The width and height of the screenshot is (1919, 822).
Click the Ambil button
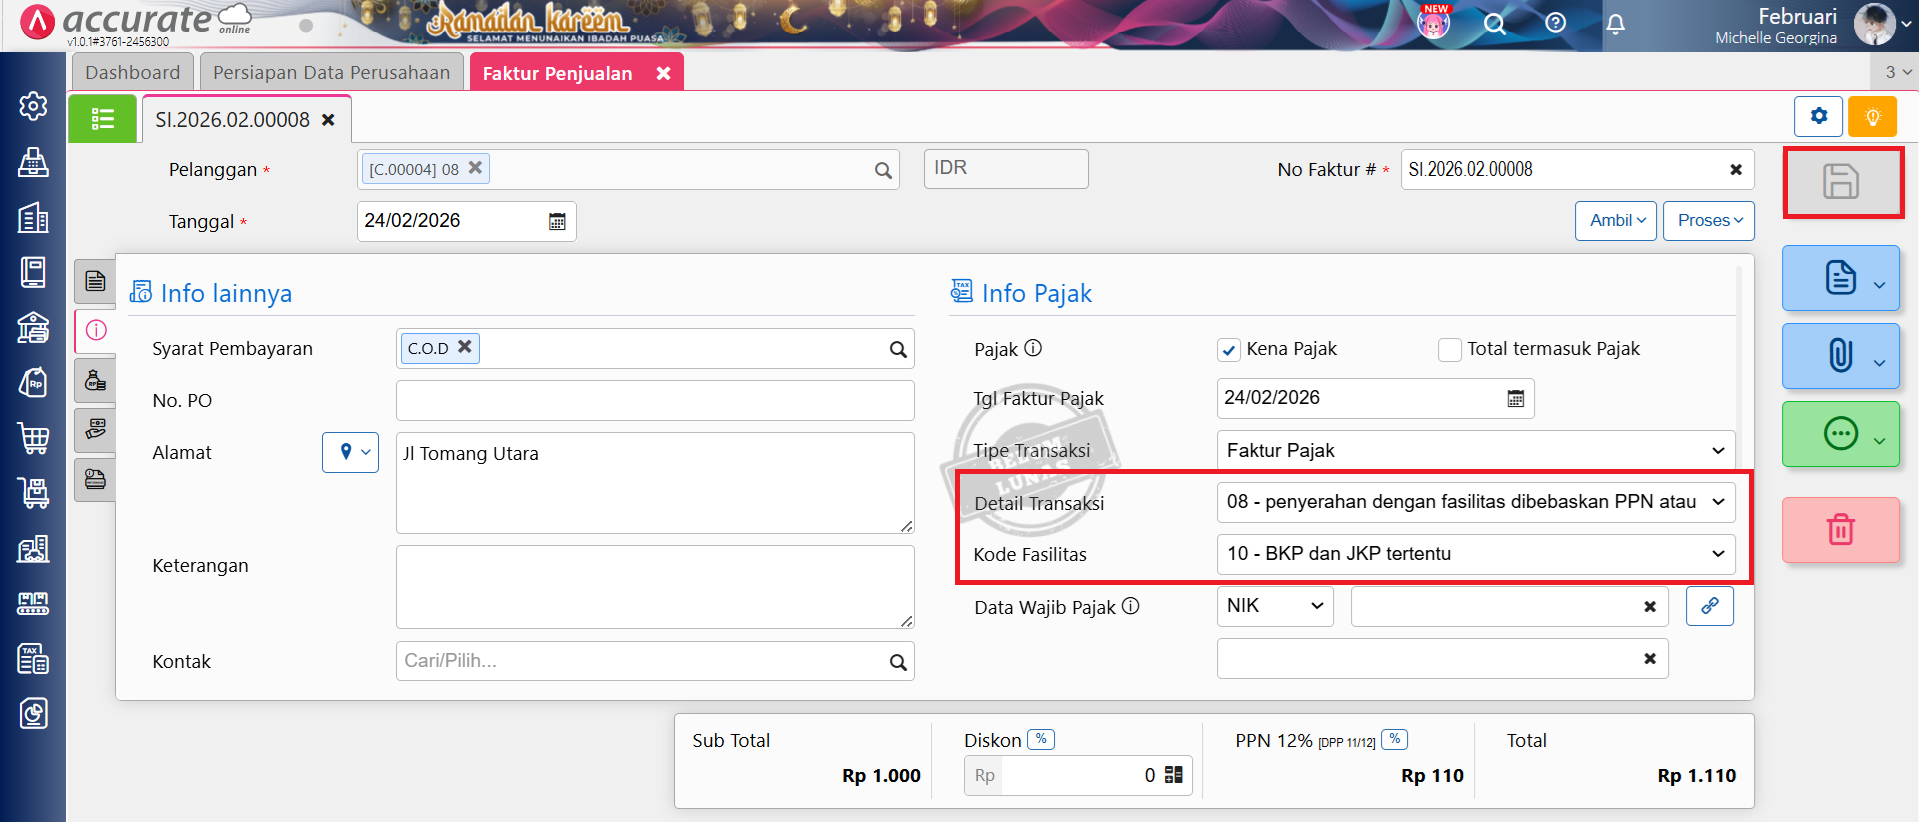point(1616,221)
